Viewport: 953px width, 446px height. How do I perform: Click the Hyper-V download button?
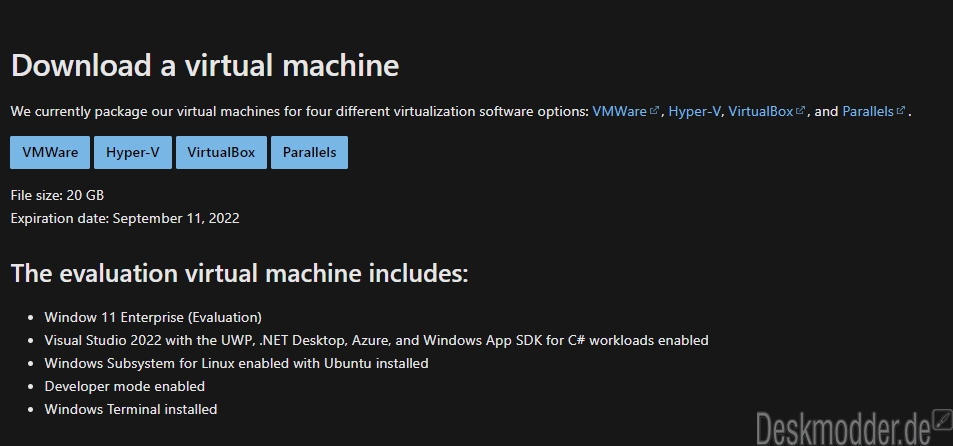[132, 153]
